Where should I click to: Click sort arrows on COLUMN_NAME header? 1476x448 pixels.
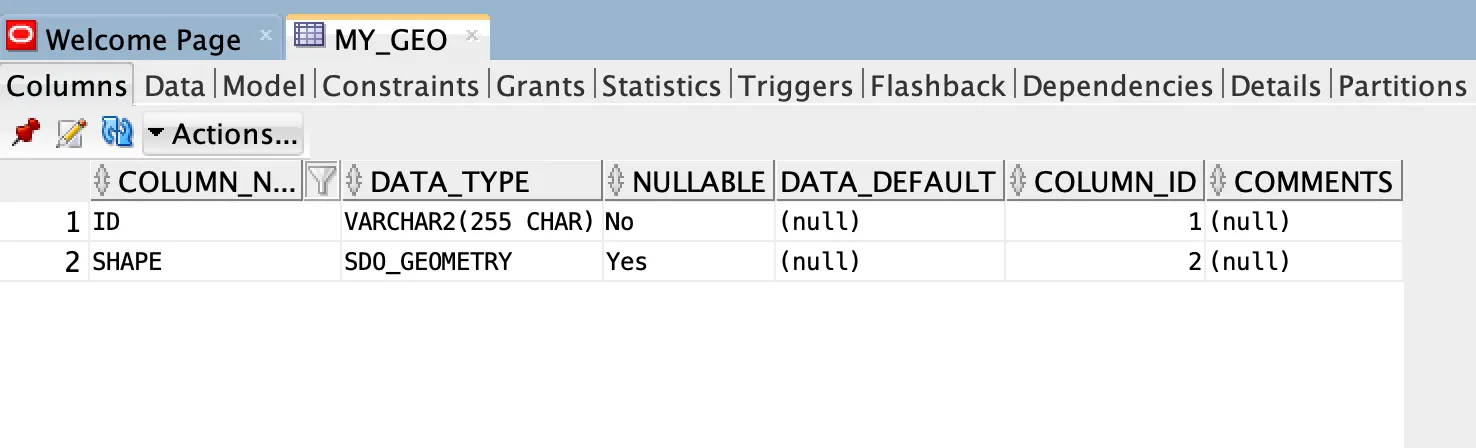coord(101,181)
